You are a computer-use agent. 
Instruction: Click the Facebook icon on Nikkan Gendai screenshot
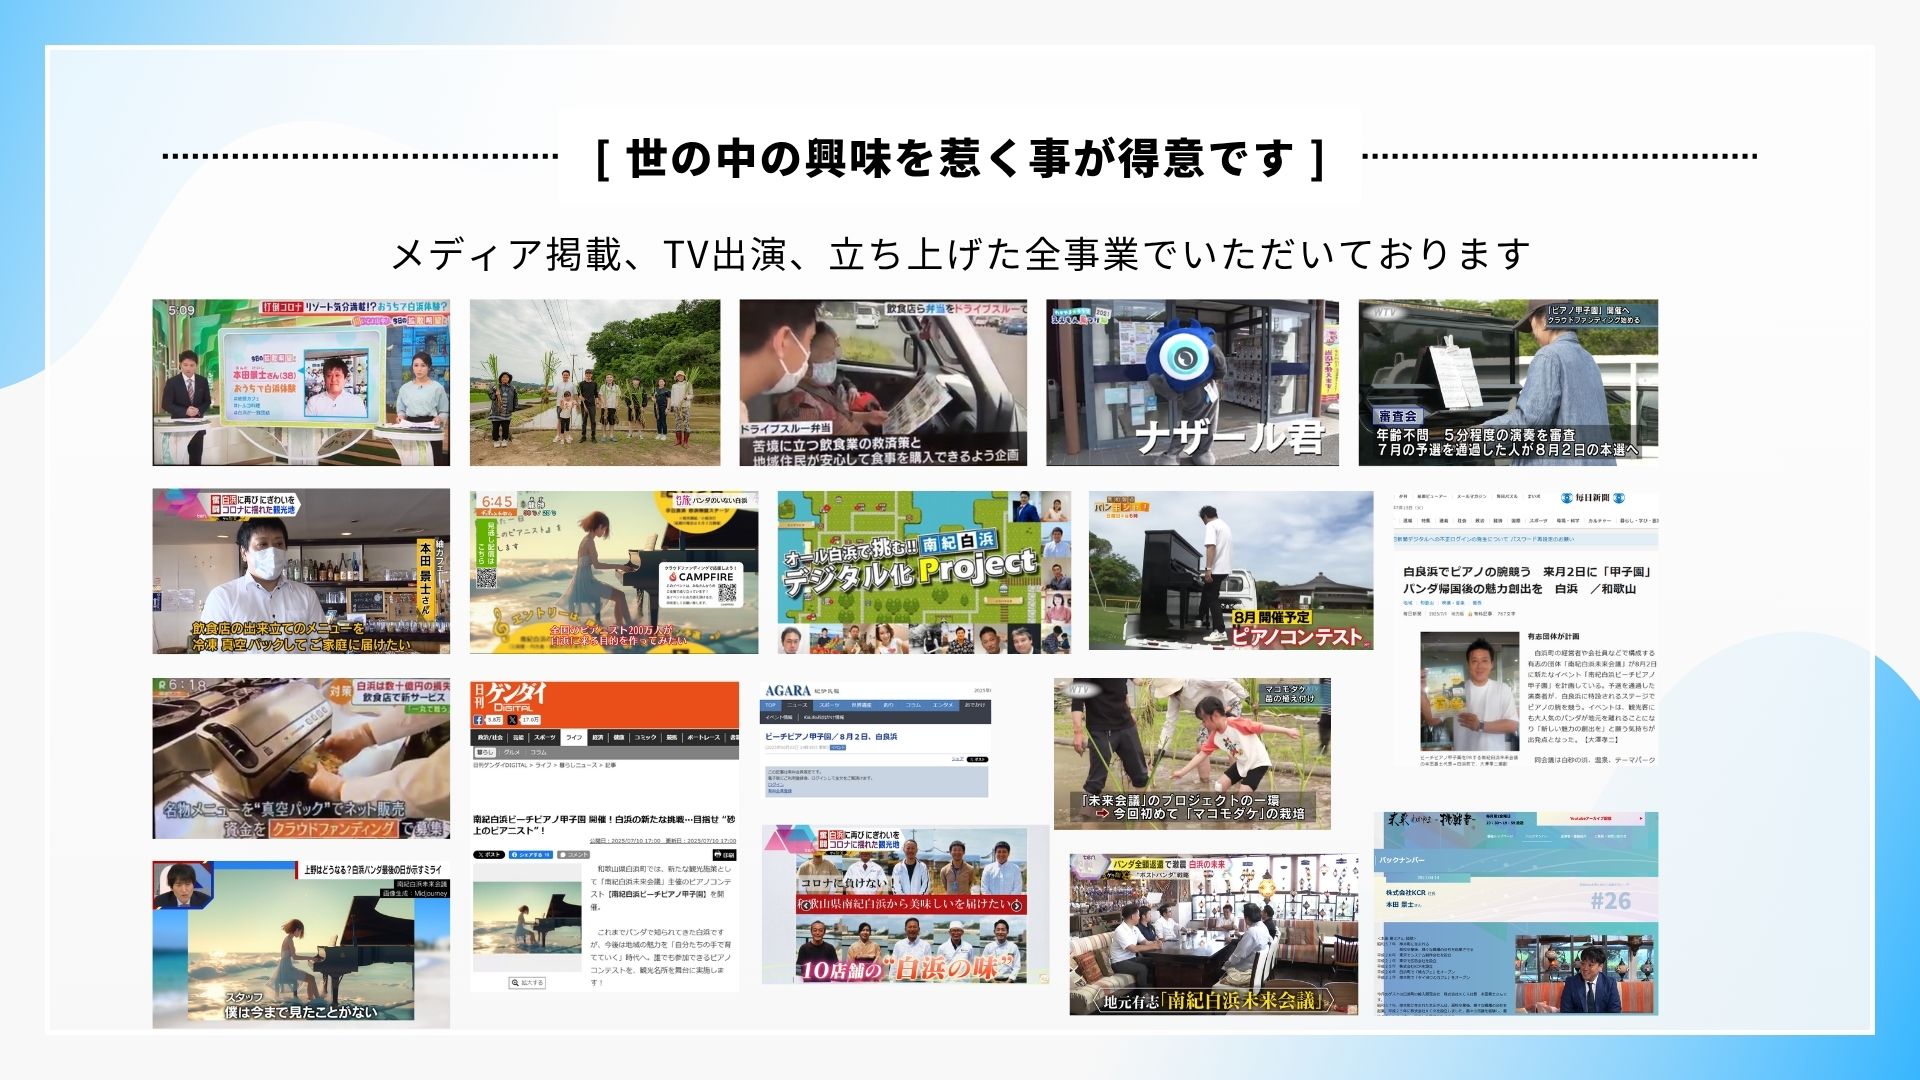coord(478,720)
